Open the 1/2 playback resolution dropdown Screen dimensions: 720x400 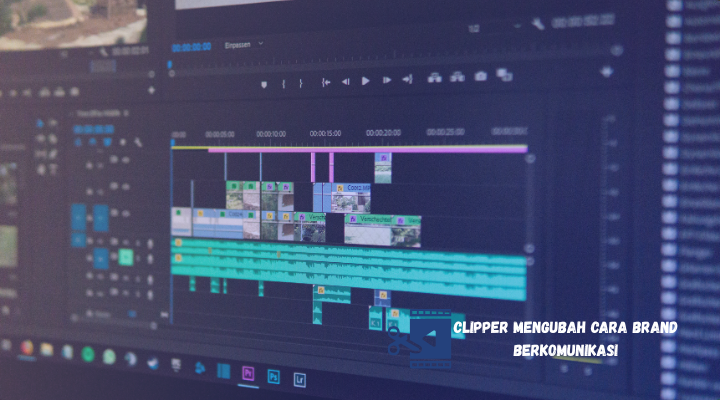(495, 28)
